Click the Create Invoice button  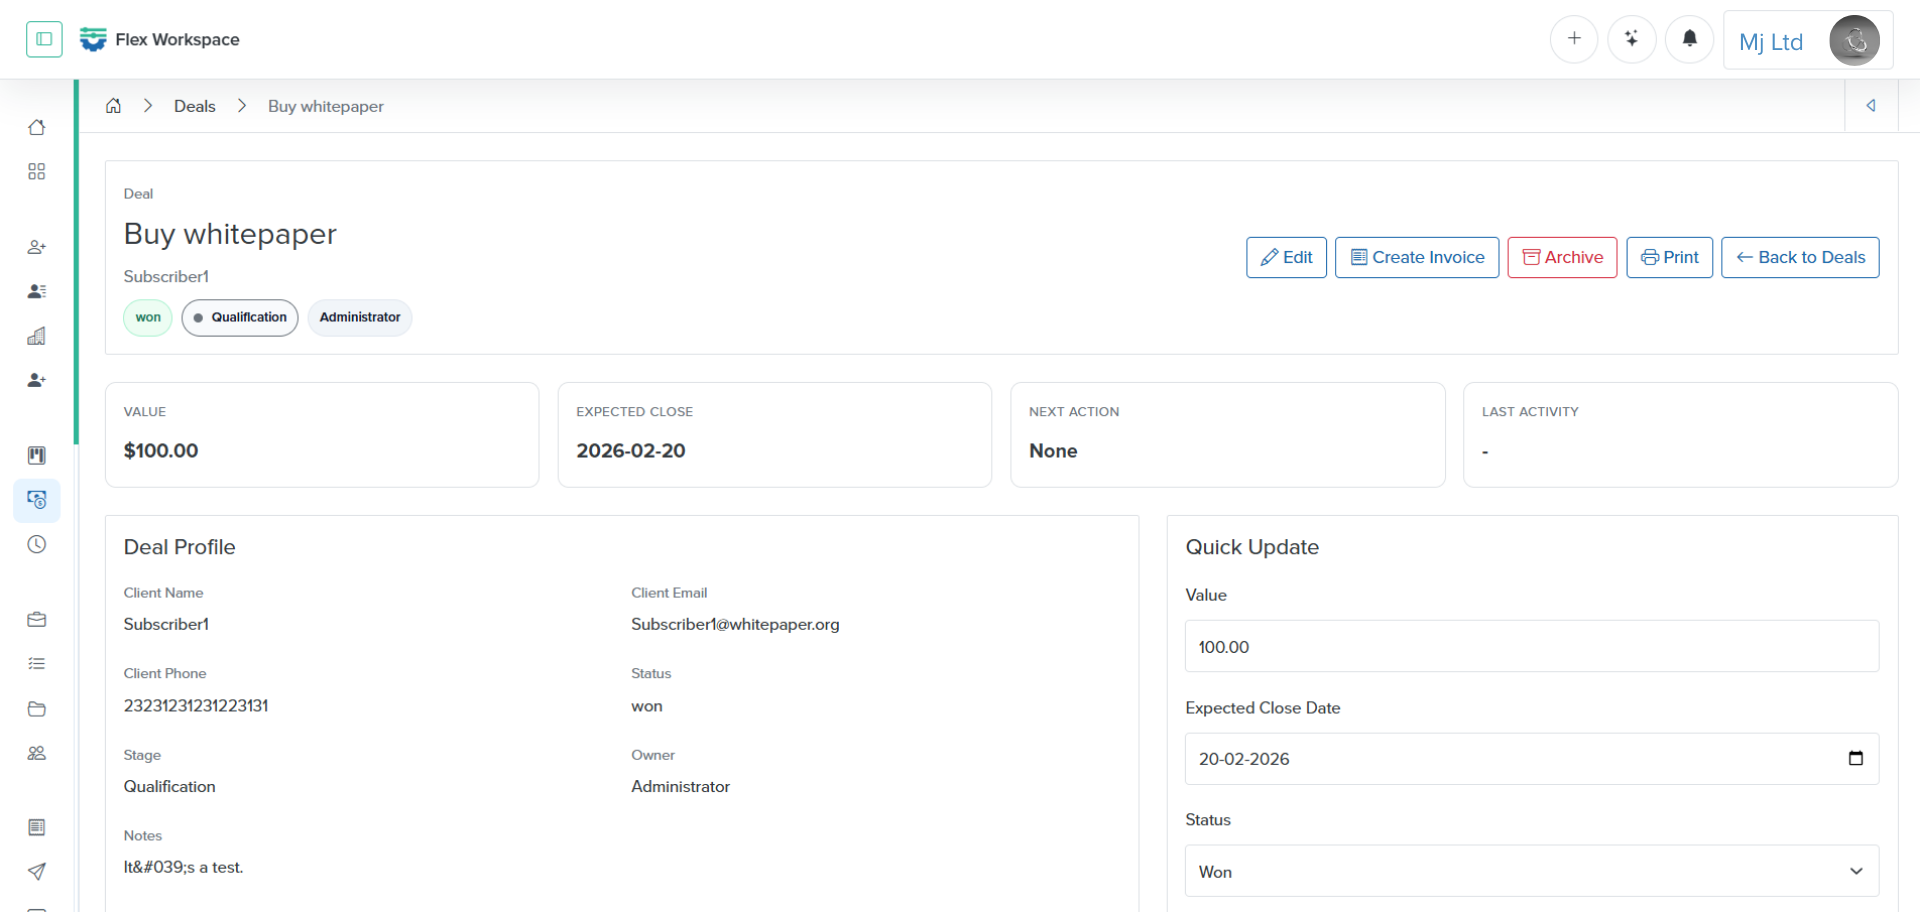[x=1417, y=257]
